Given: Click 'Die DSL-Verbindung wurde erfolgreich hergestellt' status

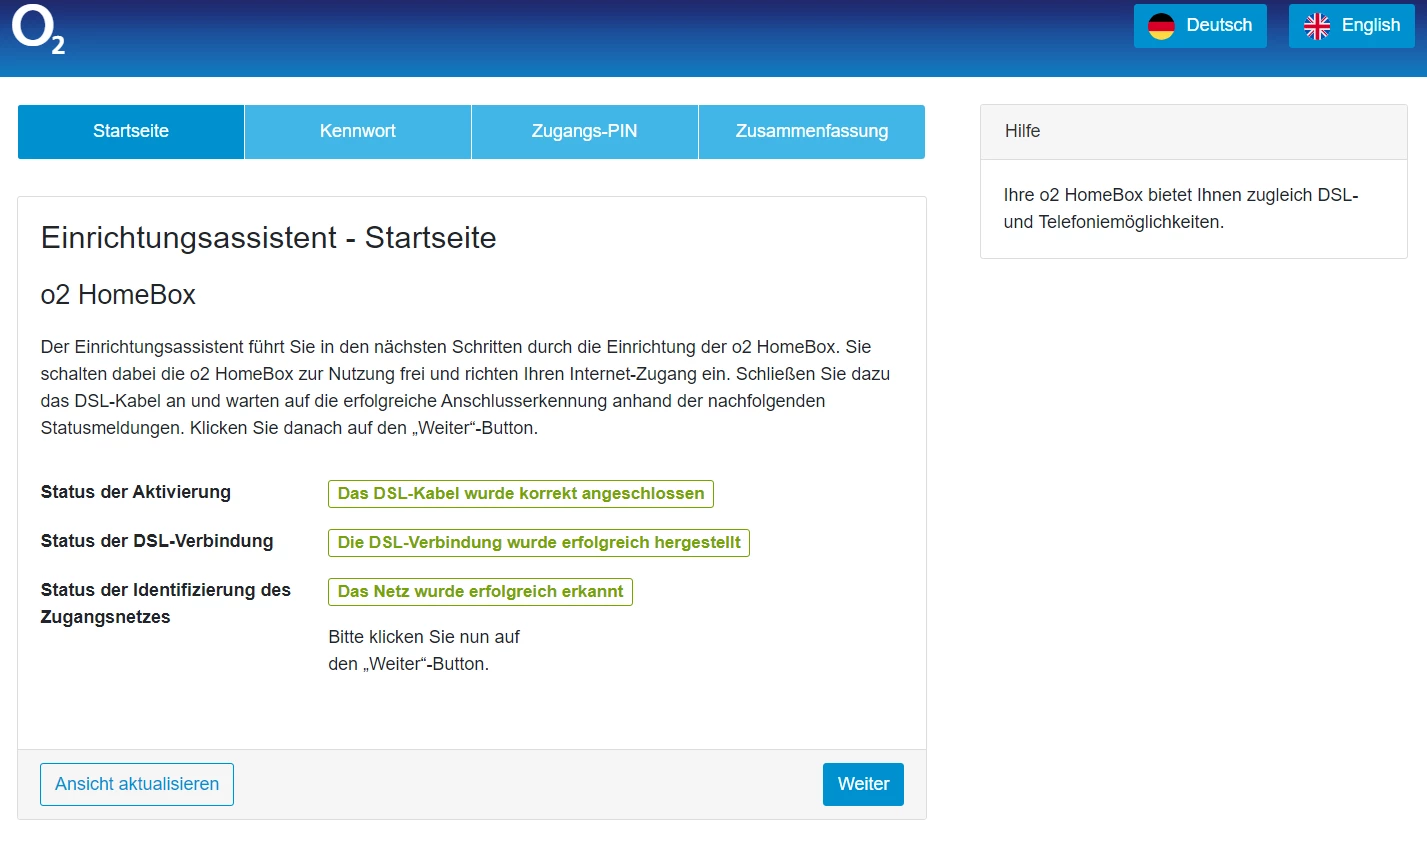Looking at the screenshot, I should (x=539, y=543).
